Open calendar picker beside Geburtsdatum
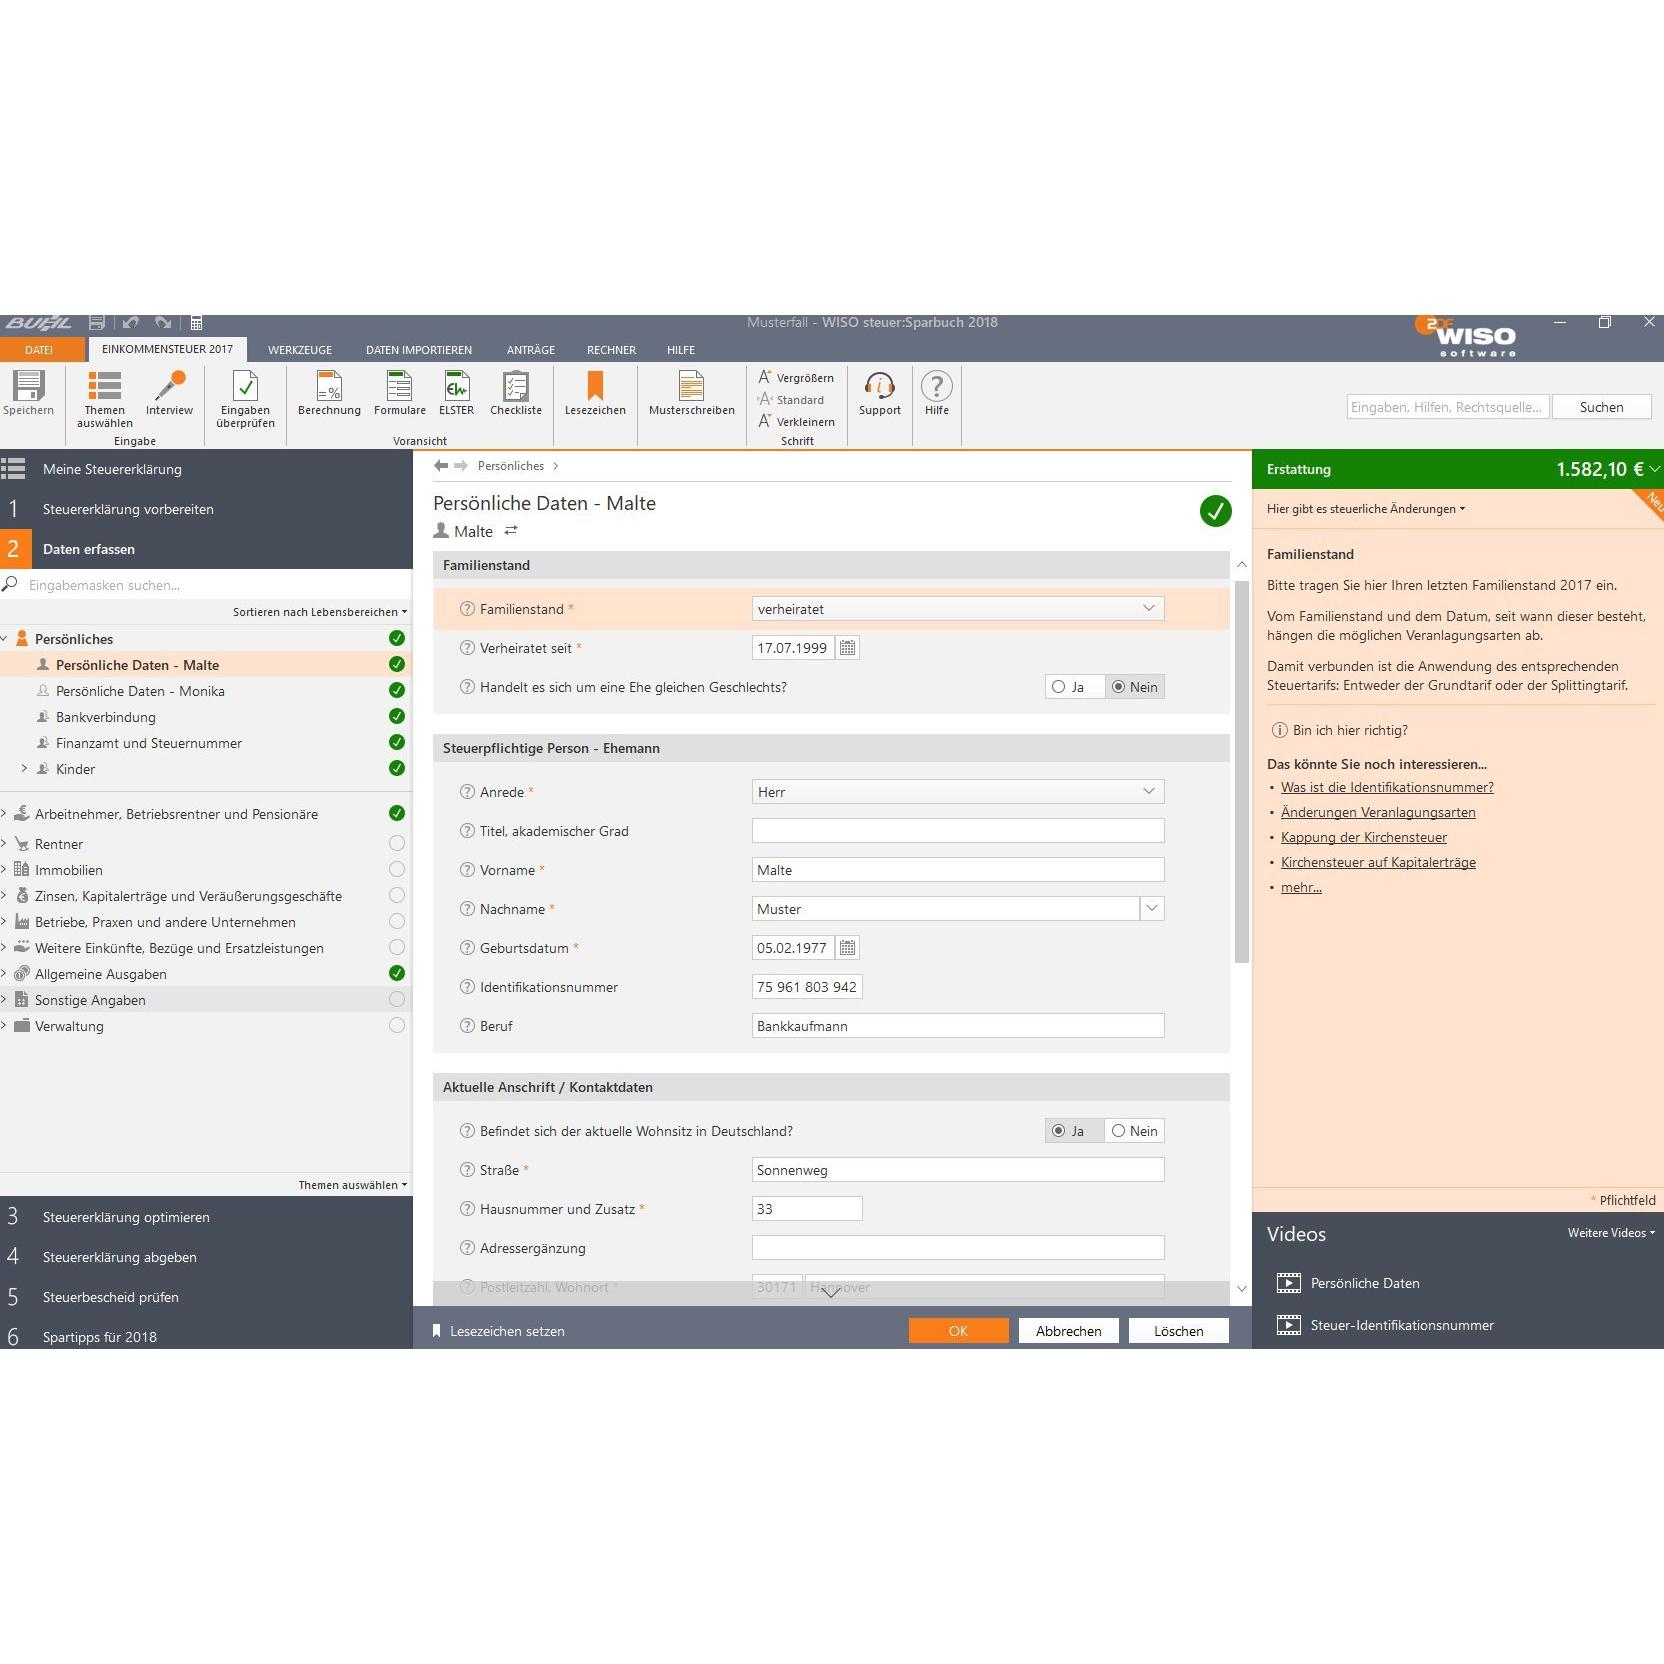 (847, 948)
